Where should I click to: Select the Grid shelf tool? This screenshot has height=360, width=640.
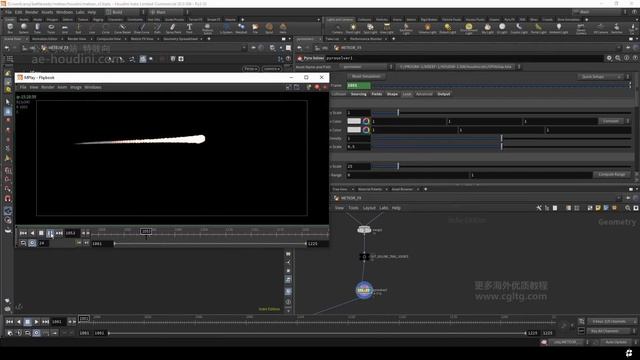tap(64, 28)
